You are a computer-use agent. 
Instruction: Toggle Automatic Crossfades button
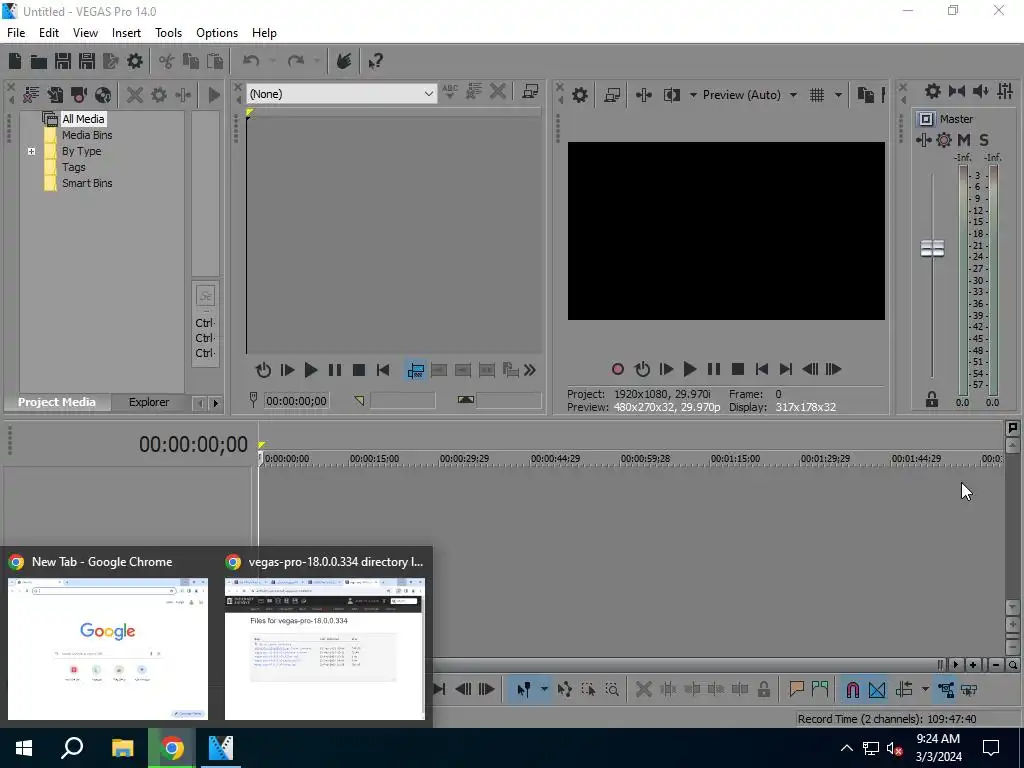coord(877,690)
